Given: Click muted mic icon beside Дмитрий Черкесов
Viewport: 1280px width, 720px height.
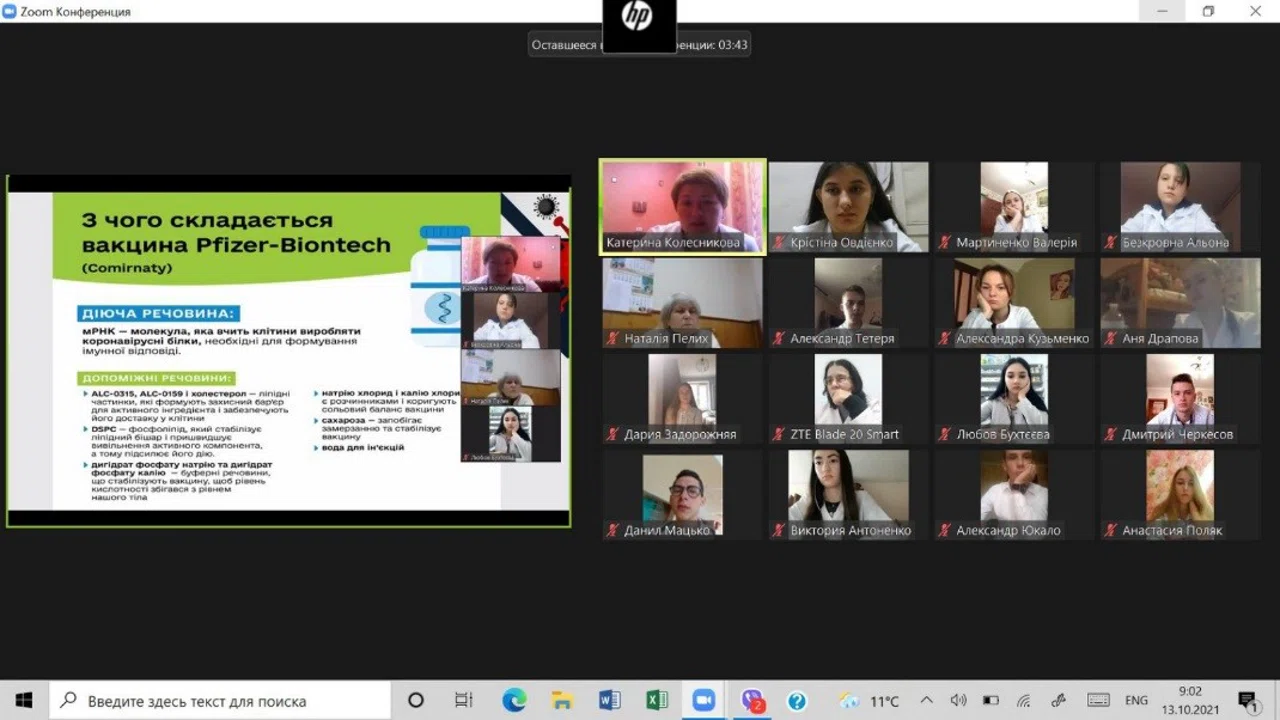Looking at the screenshot, I should [1111, 435].
